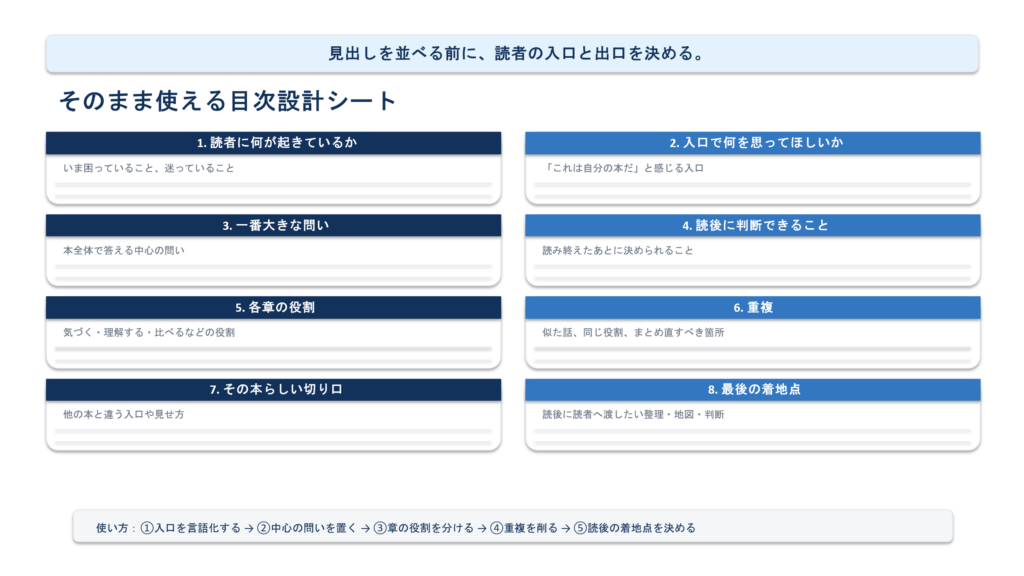The image size is (1024, 576).
Task: Click header 5. 各章の役割
Action: (x=275, y=308)
